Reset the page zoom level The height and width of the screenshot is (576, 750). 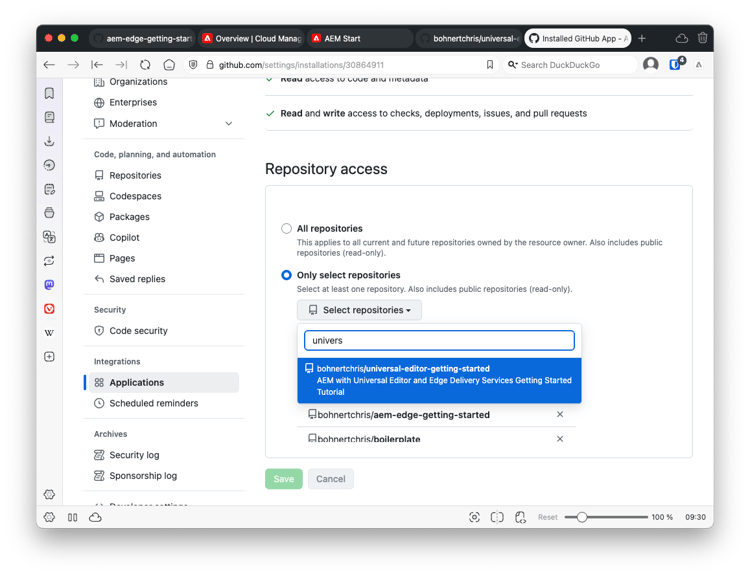548,517
